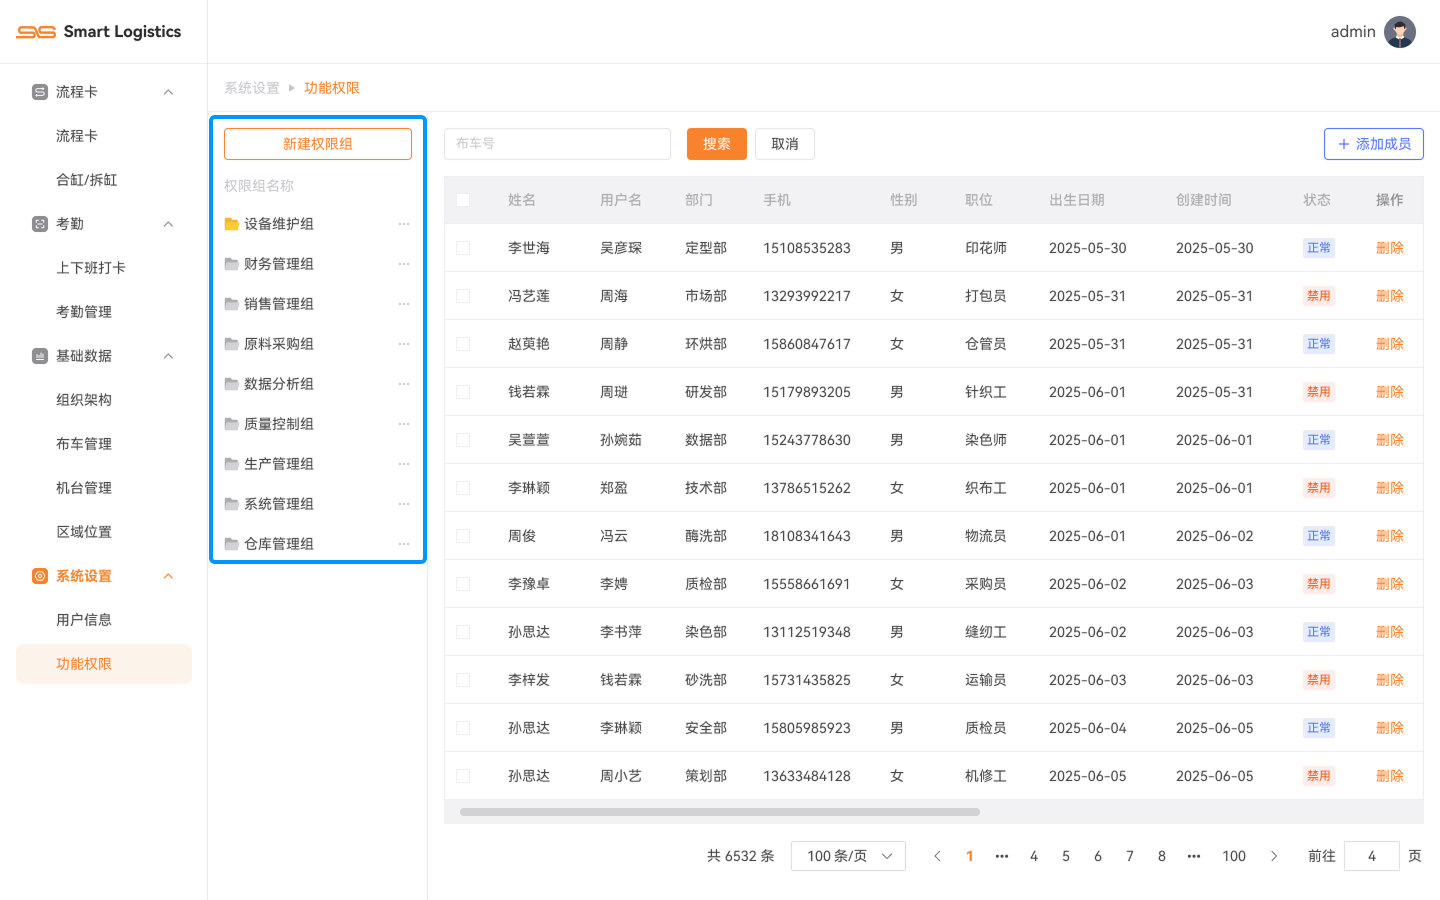The image size is (1440, 900).
Task: Click the 设备维护组 folder icon
Action: click(231, 224)
